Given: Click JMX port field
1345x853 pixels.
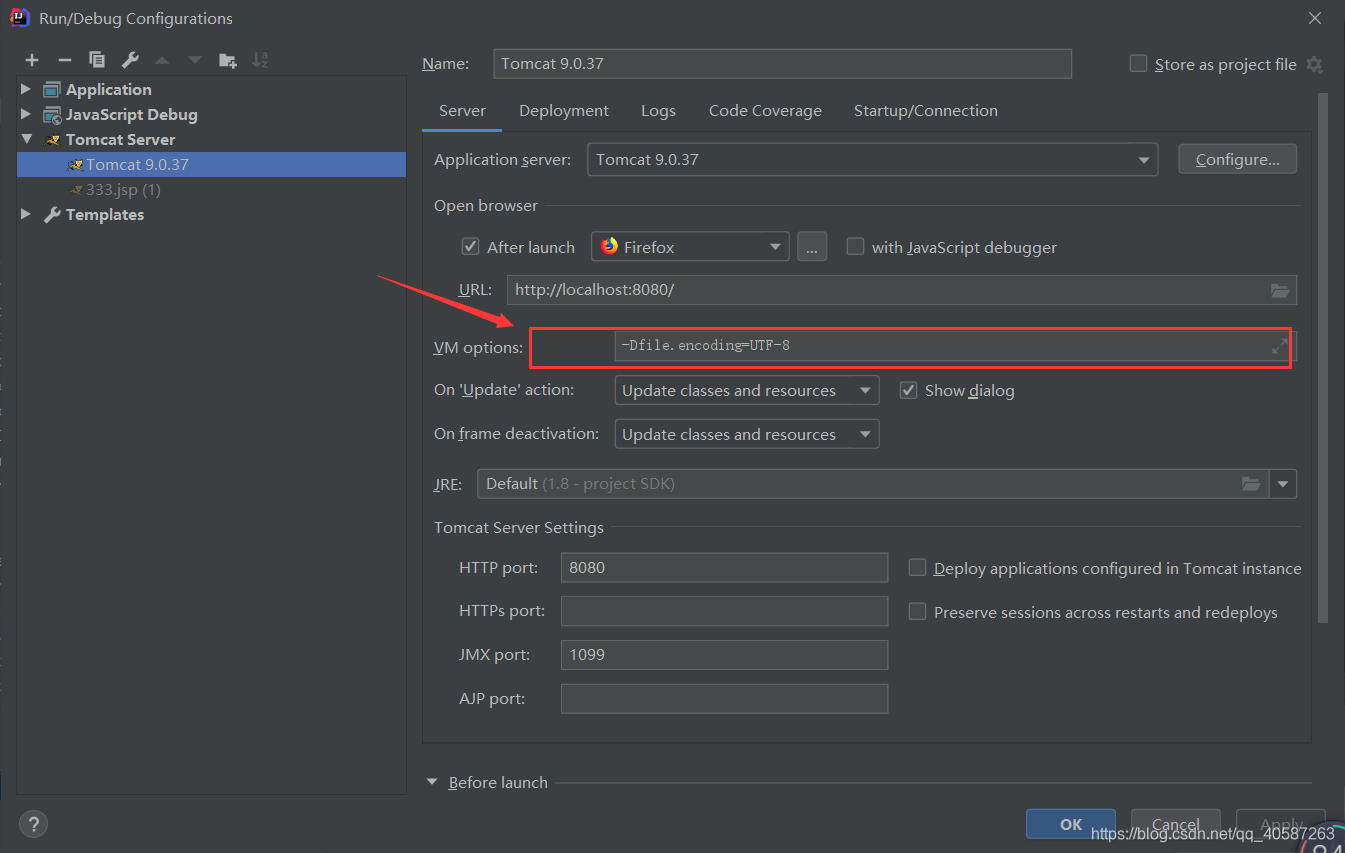Looking at the screenshot, I should click(724, 655).
